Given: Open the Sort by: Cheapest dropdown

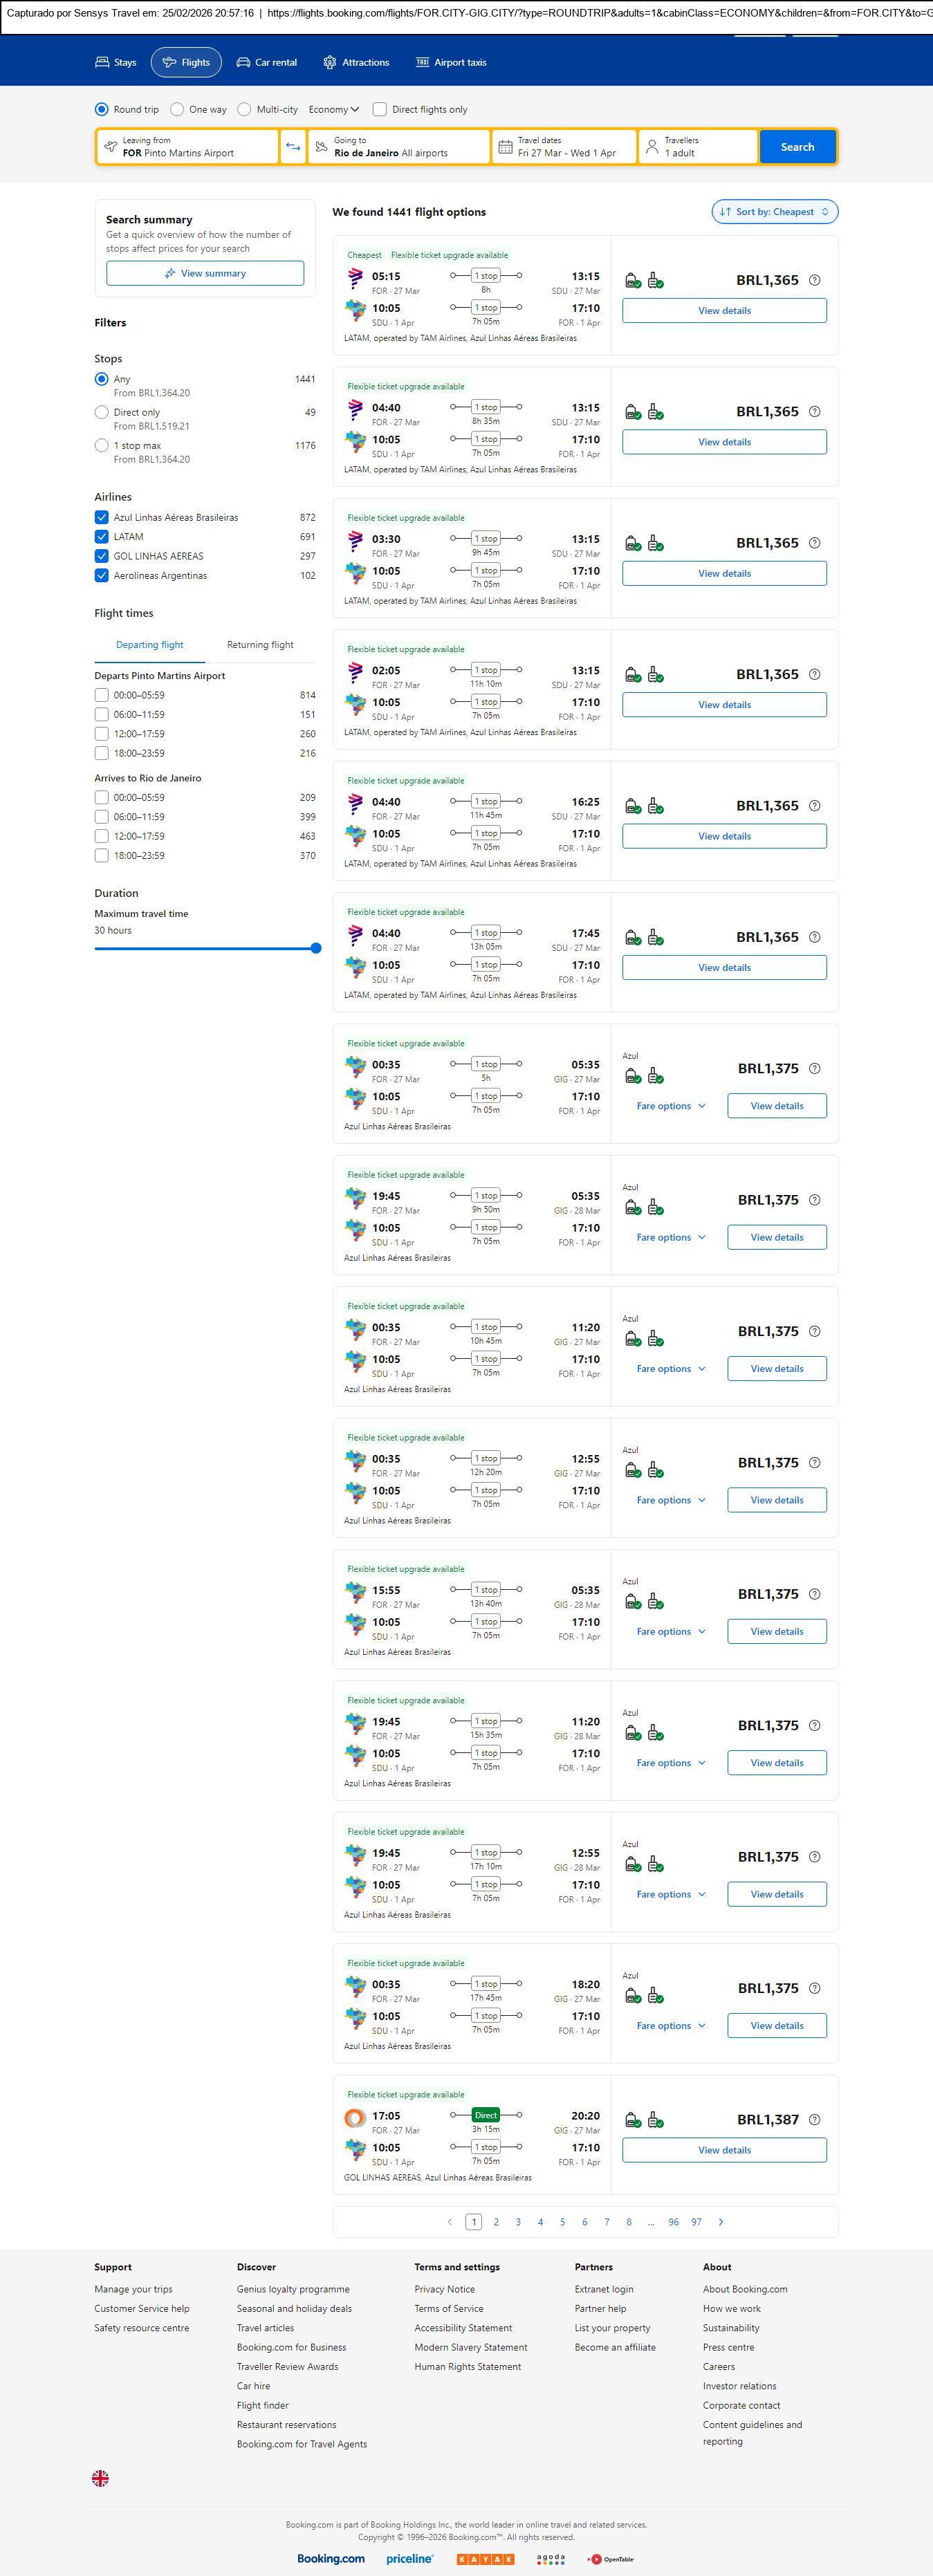Looking at the screenshot, I should click(775, 212).
